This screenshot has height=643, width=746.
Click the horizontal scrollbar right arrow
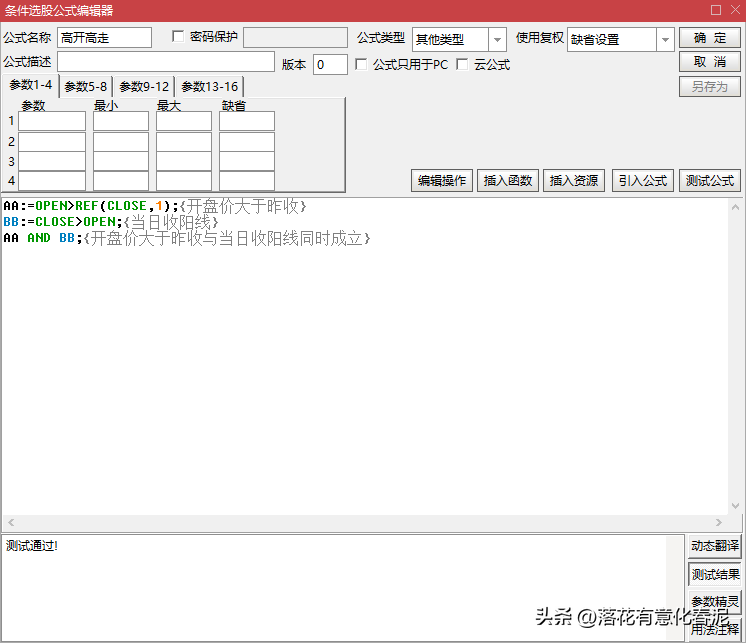(x=718, y=522)
